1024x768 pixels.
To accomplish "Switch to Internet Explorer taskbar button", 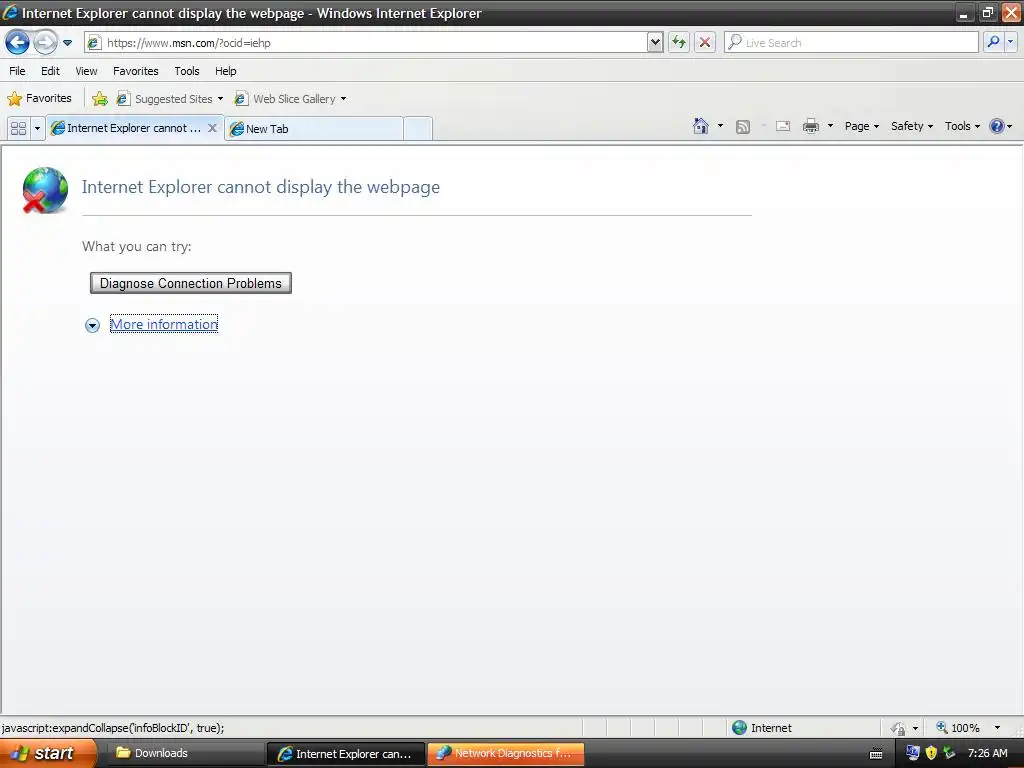I will point(346,754).
